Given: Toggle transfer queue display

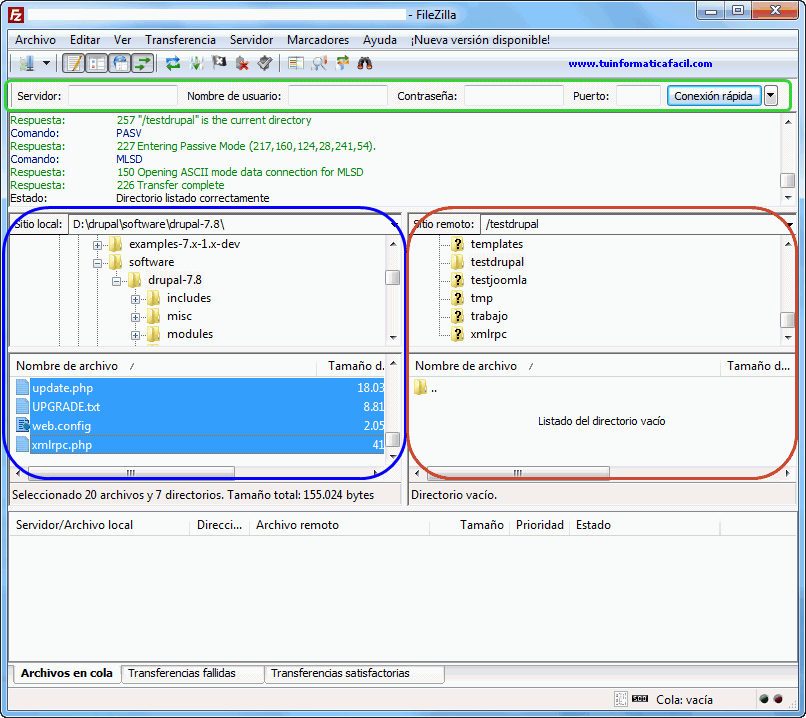Looking at the screenshot, I should [x=142, y=63].
